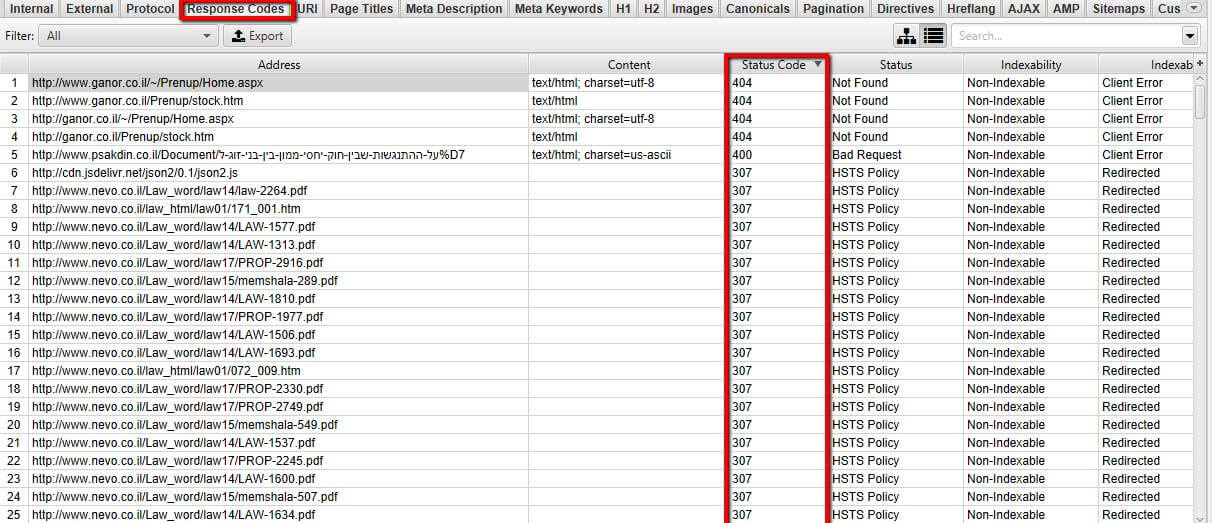Open the H2 tab
Screen dimensions: 1212x523
coord(652,9)
